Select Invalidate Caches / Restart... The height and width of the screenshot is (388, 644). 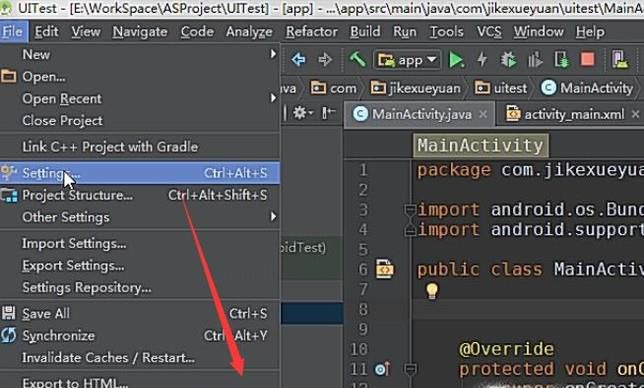(140, 358)
